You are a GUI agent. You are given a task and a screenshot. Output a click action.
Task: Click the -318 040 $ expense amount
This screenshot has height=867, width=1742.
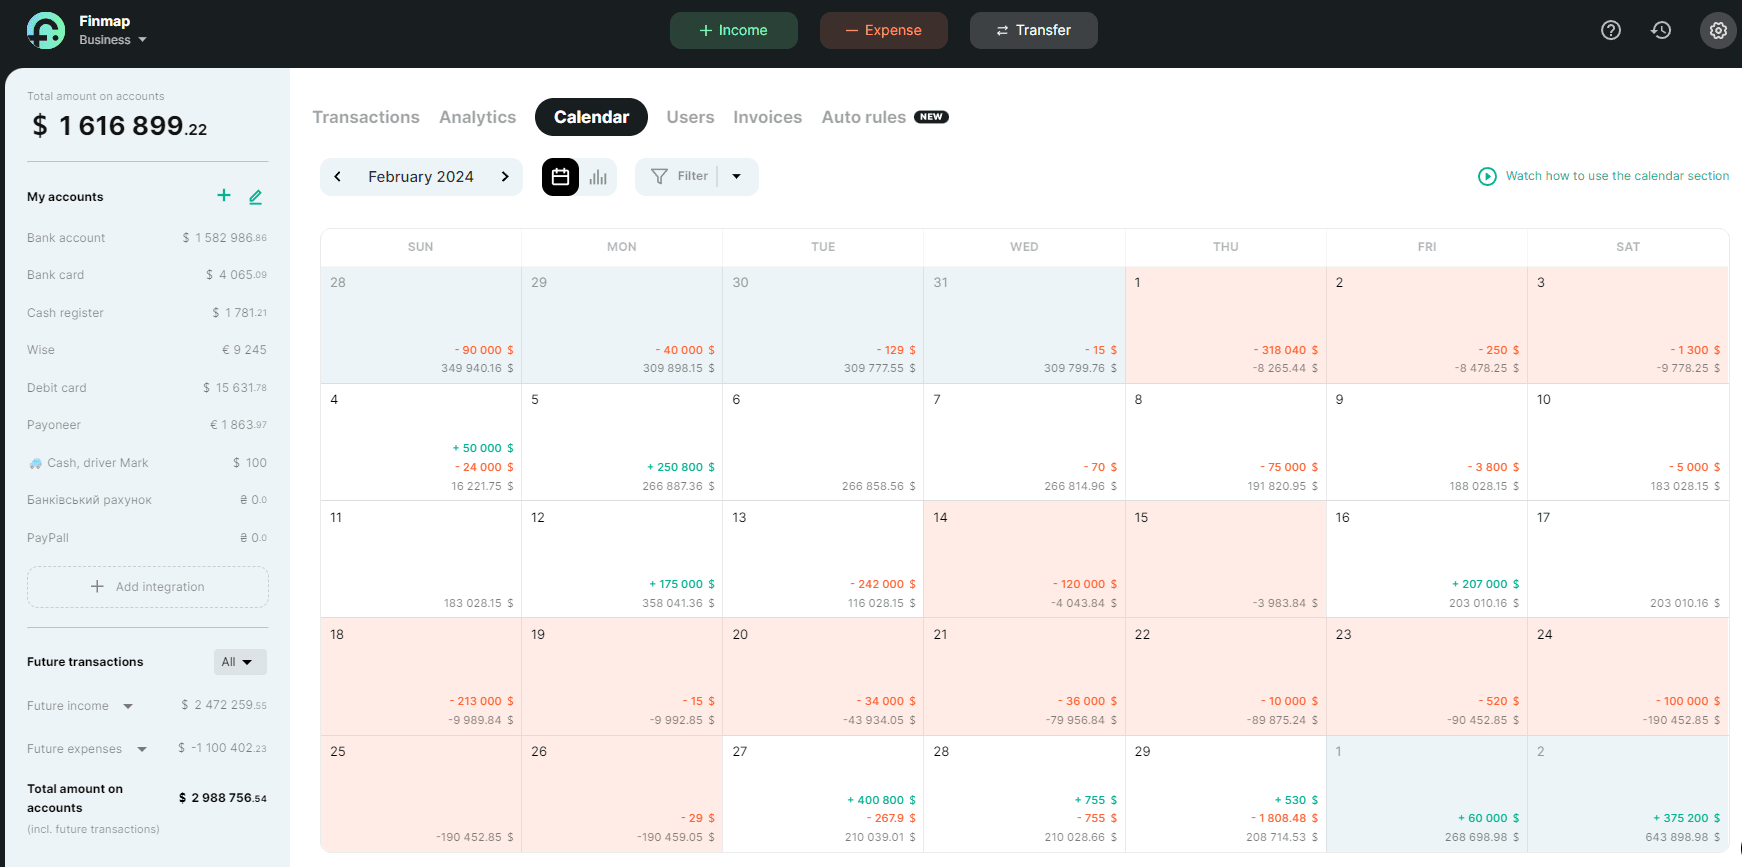(x=1286, y=350)
